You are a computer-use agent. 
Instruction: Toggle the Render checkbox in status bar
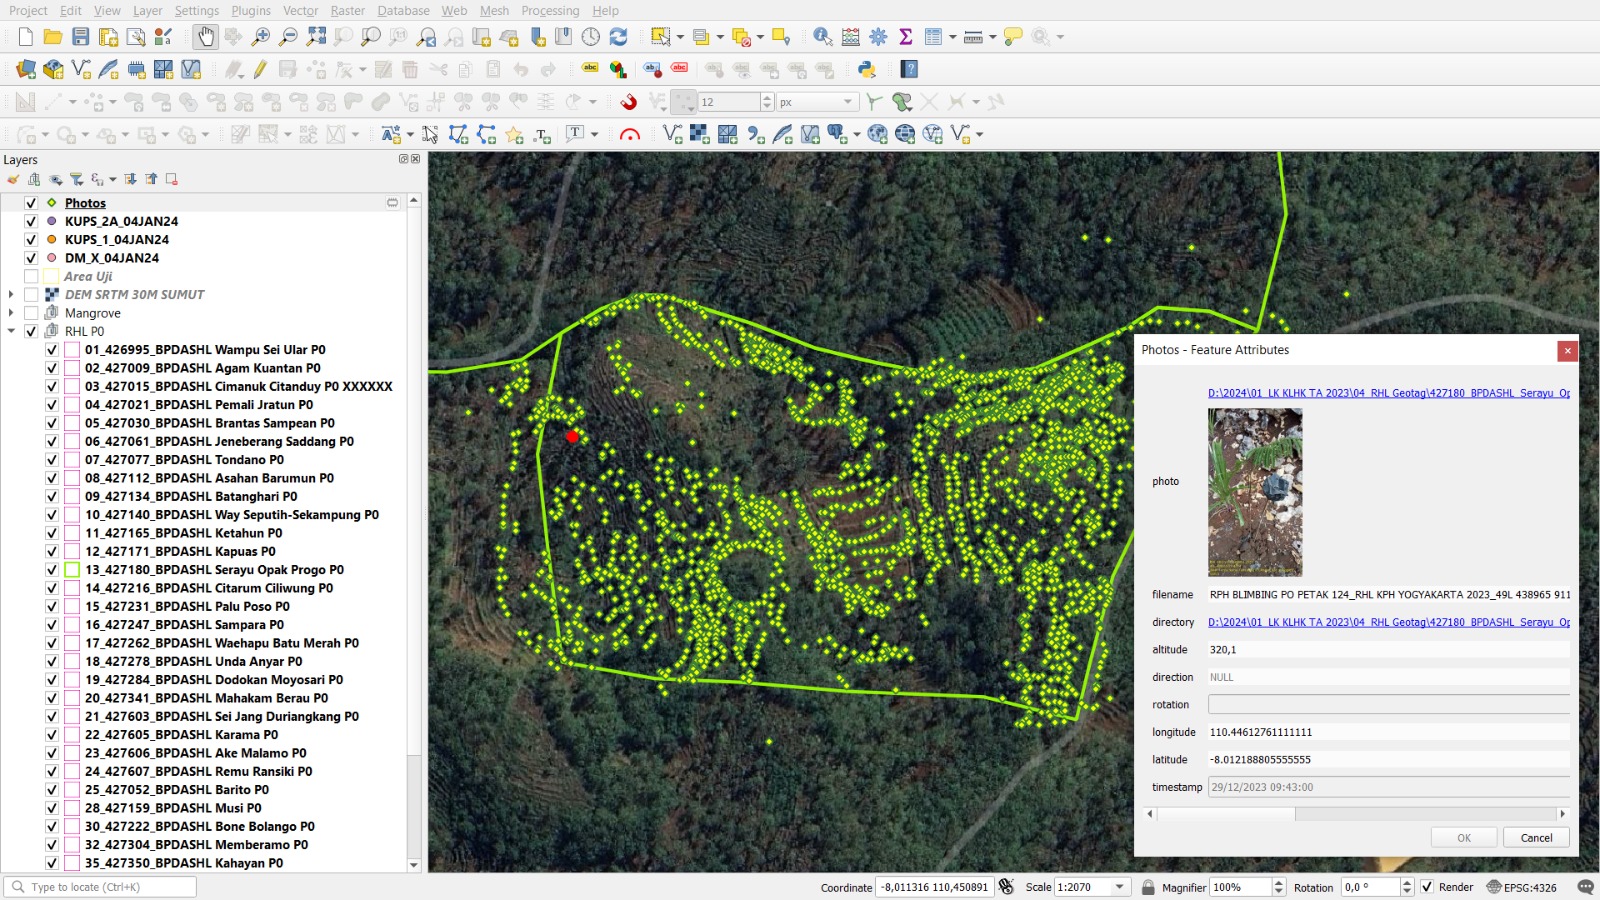pyautogui.click(x=1427, y=887)
